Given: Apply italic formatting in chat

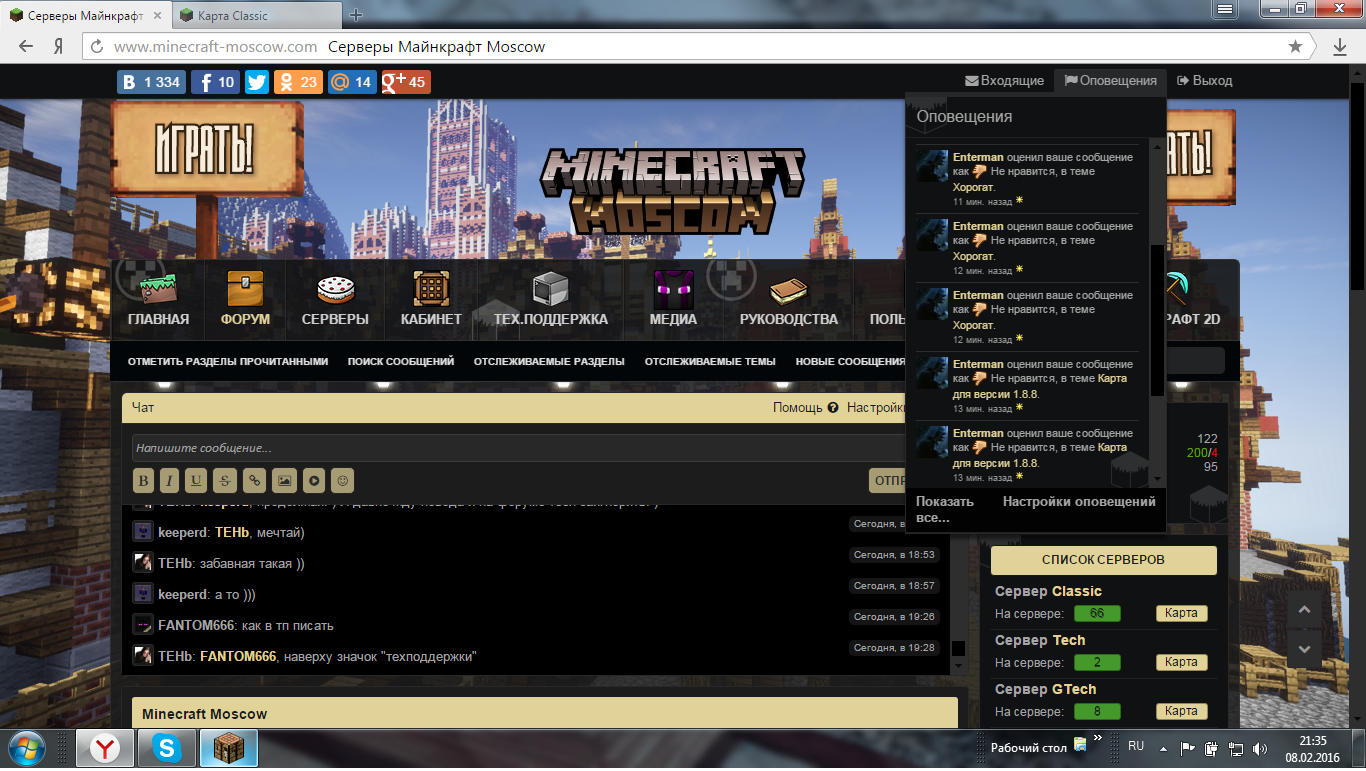Looking at the screenshot, I should tap(170, 481).
